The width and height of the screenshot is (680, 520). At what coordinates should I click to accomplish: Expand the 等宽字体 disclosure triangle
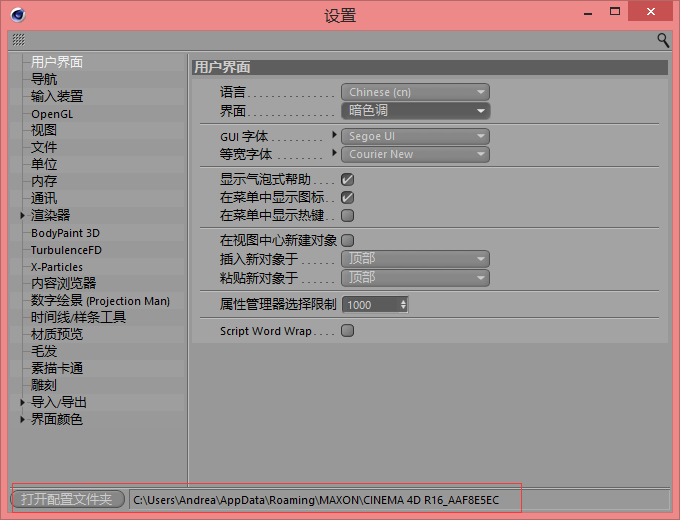click(334, 153)
